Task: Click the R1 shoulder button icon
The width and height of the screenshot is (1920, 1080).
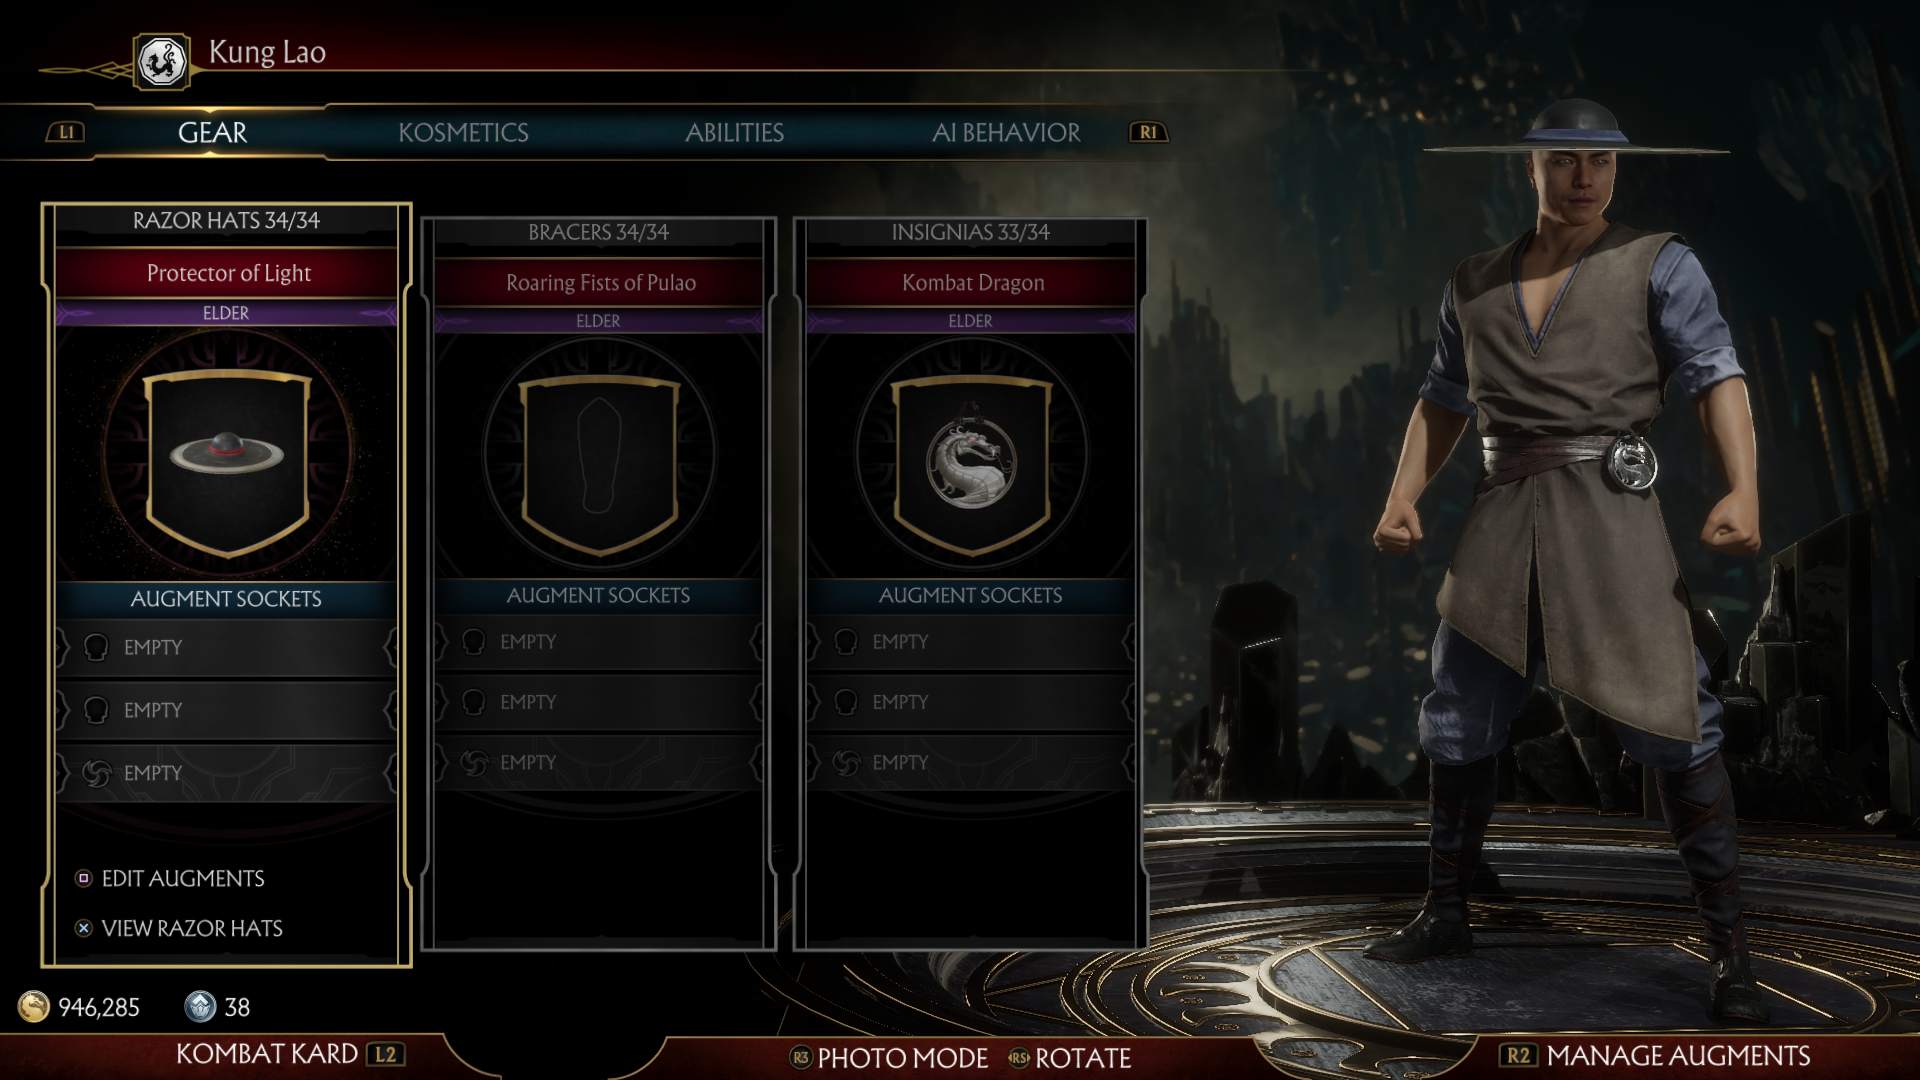Action: [1148, 132]
